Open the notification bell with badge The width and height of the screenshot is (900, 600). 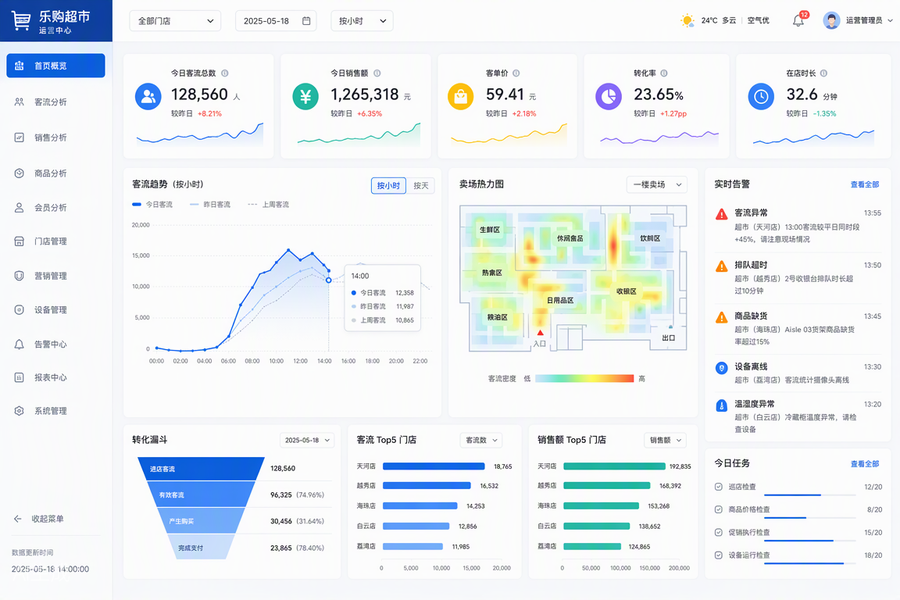click(798, 21)
